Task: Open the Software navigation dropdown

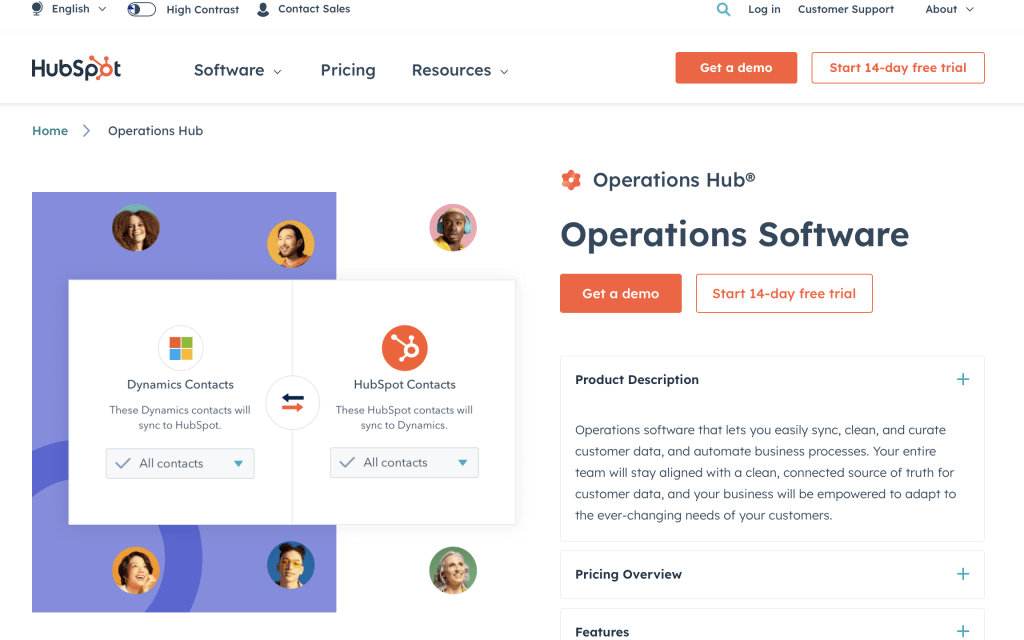Action: [x=238, y=70]
